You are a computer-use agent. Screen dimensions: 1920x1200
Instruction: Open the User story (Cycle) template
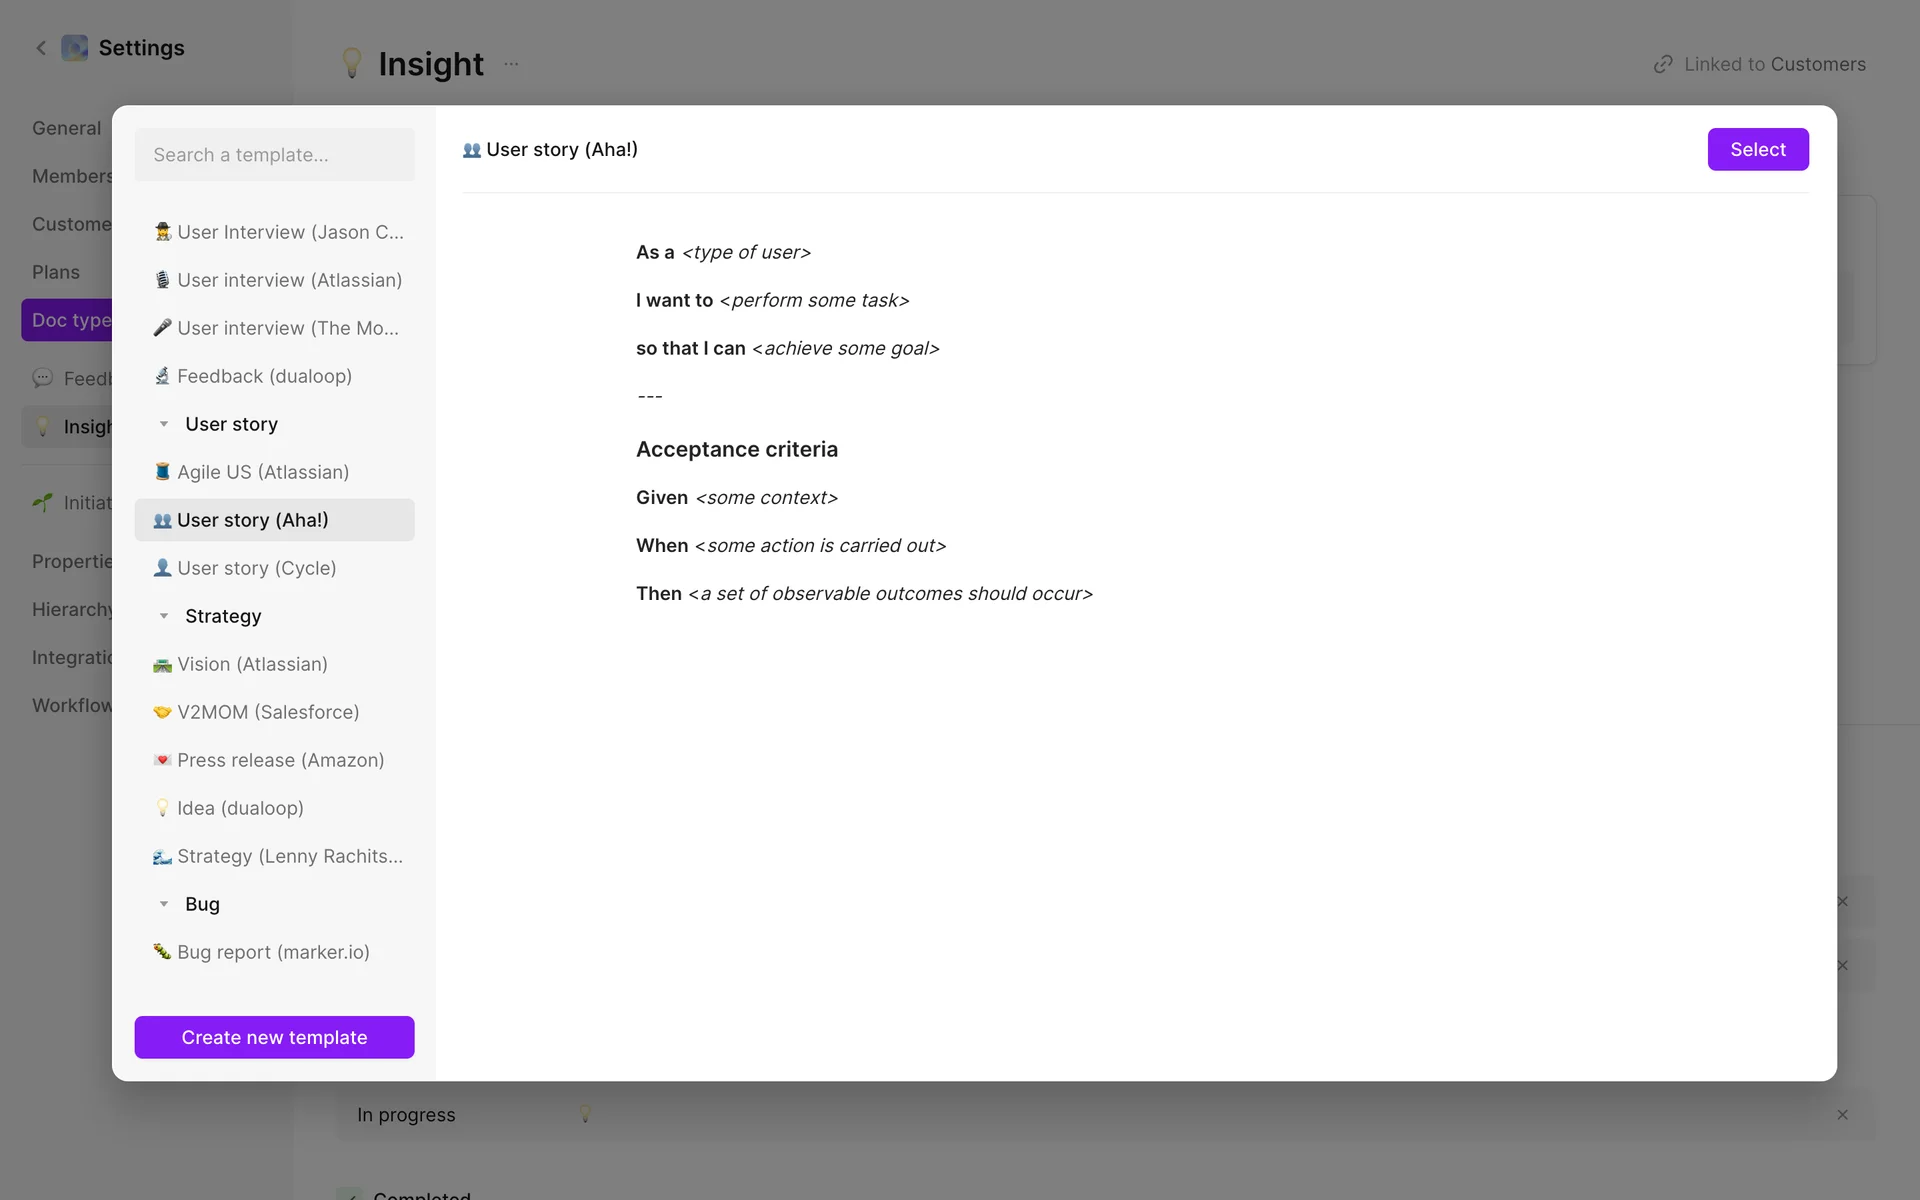point(256,568)
